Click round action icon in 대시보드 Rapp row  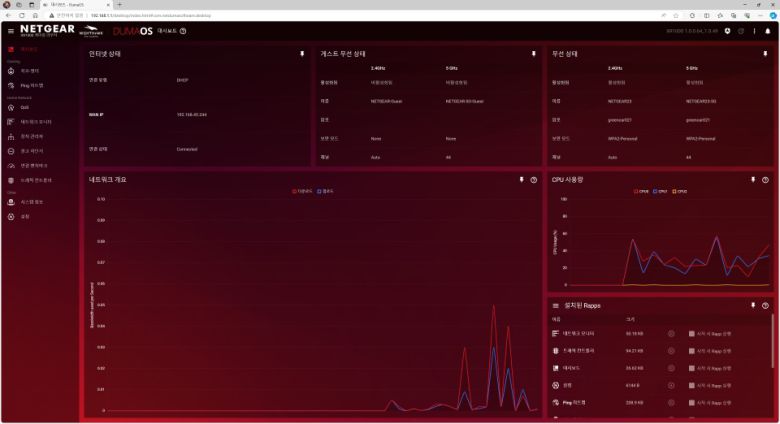coord(671,367)
